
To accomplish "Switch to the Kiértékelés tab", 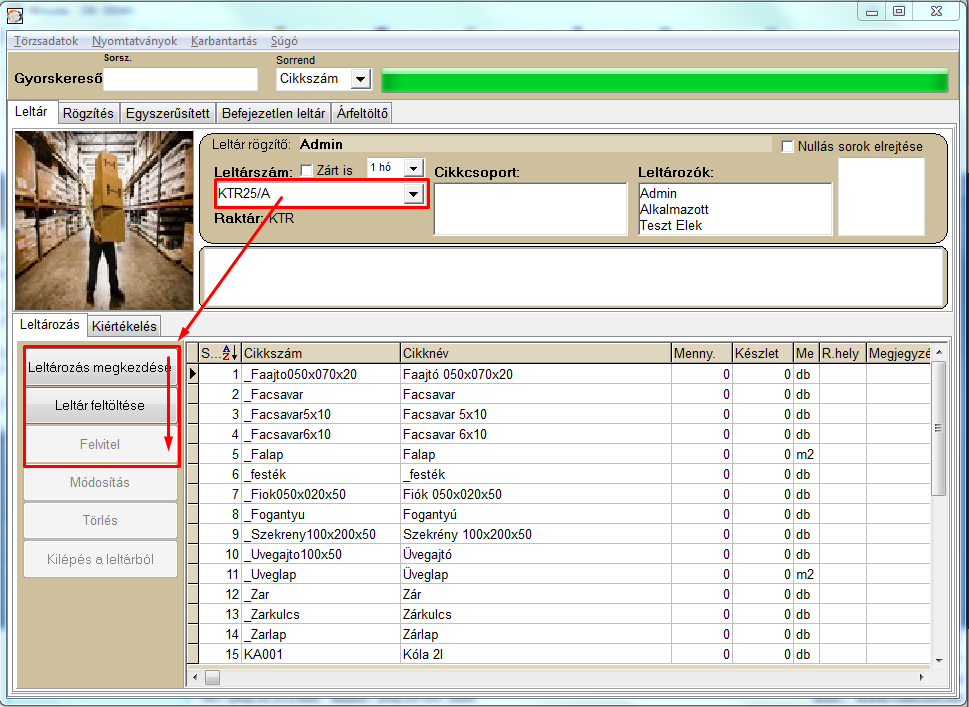I will [x=124, y=326].
